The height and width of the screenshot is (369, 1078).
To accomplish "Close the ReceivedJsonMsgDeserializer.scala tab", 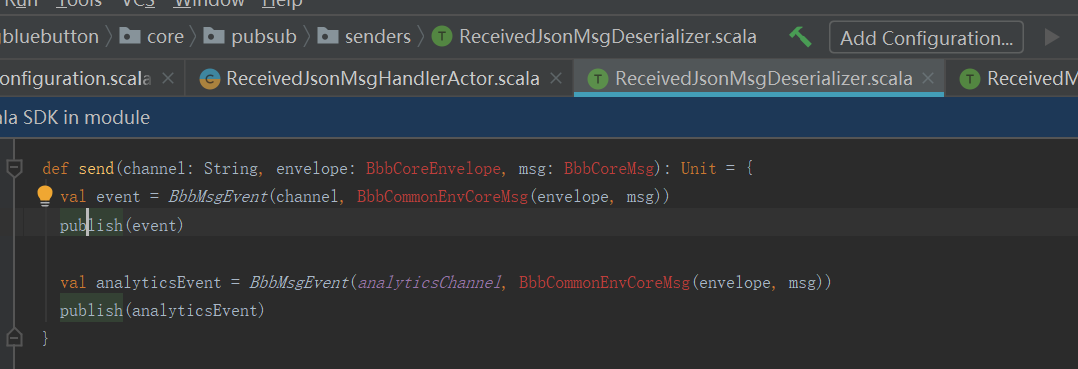I will point(928,78).
